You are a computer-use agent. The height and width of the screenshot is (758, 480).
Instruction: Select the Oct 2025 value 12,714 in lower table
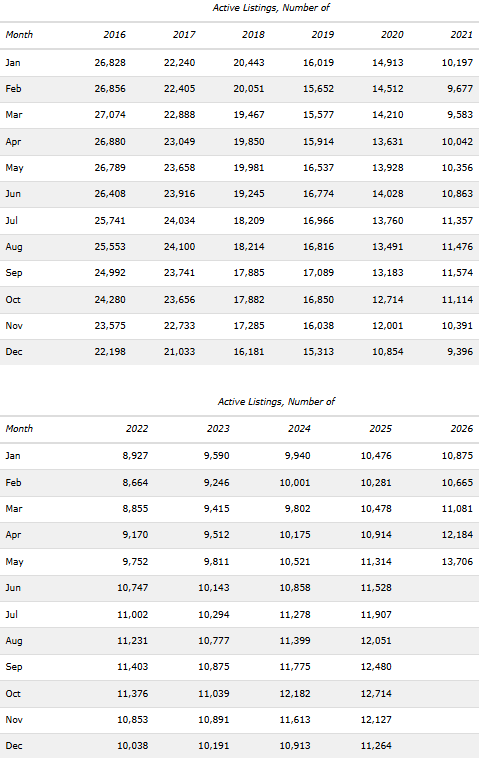point(376,694)
